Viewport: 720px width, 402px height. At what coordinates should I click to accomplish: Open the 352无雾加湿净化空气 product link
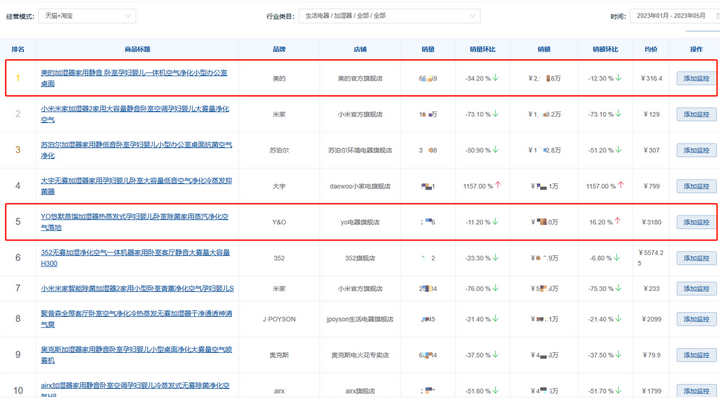[x=135, y=258]
